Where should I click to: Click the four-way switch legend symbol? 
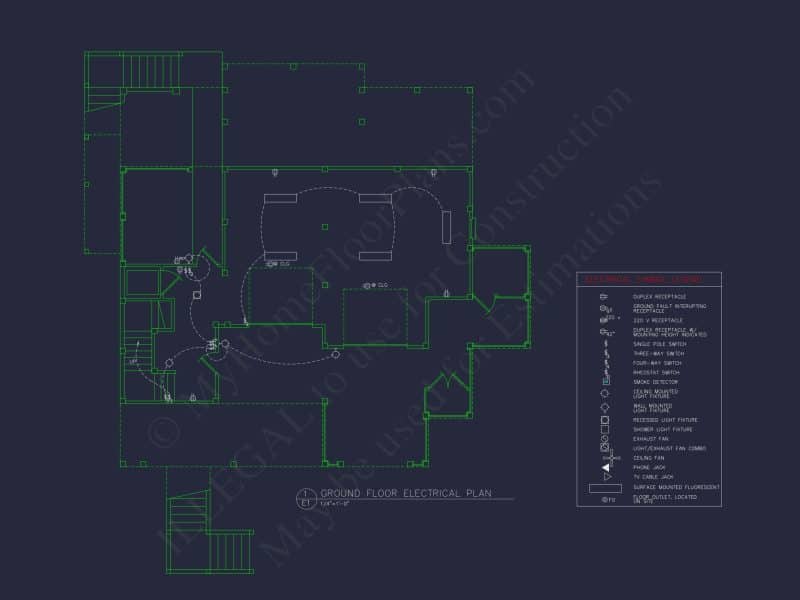607,363
